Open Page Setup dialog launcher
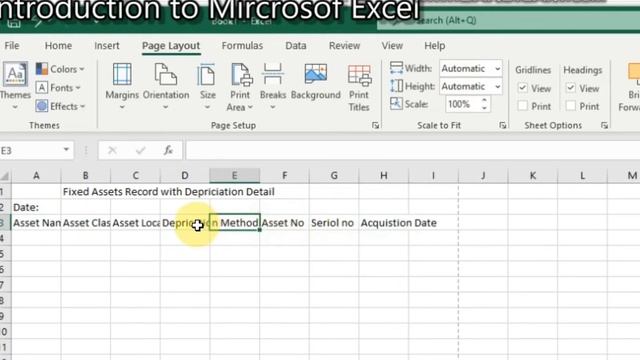640x360 pixels. click(375, 125)
